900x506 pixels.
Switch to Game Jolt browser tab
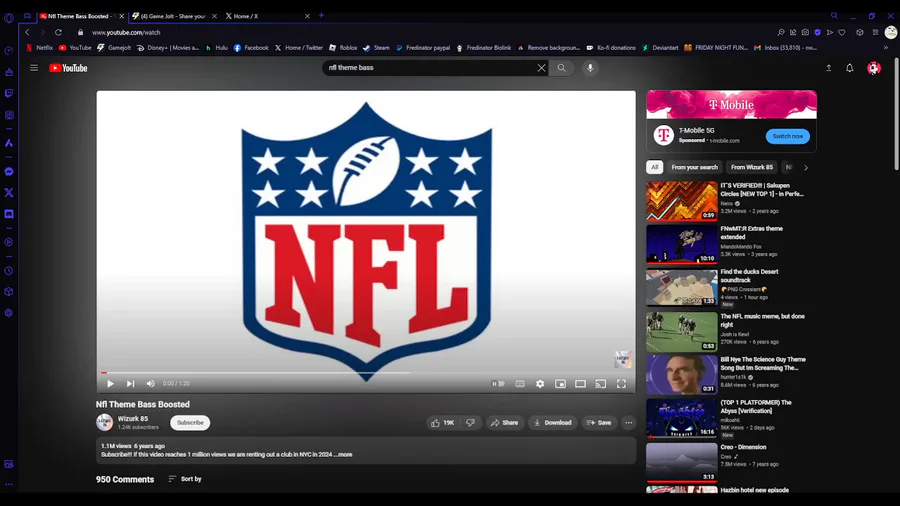tap(173, 16)
